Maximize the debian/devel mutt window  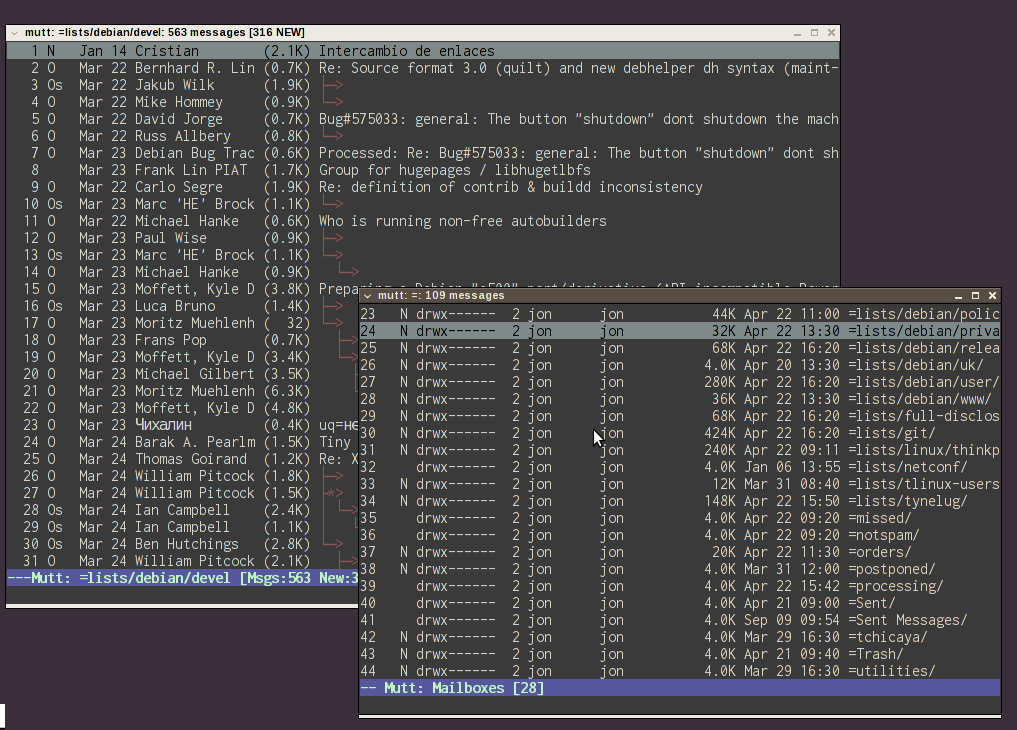[x=814, y=33]
